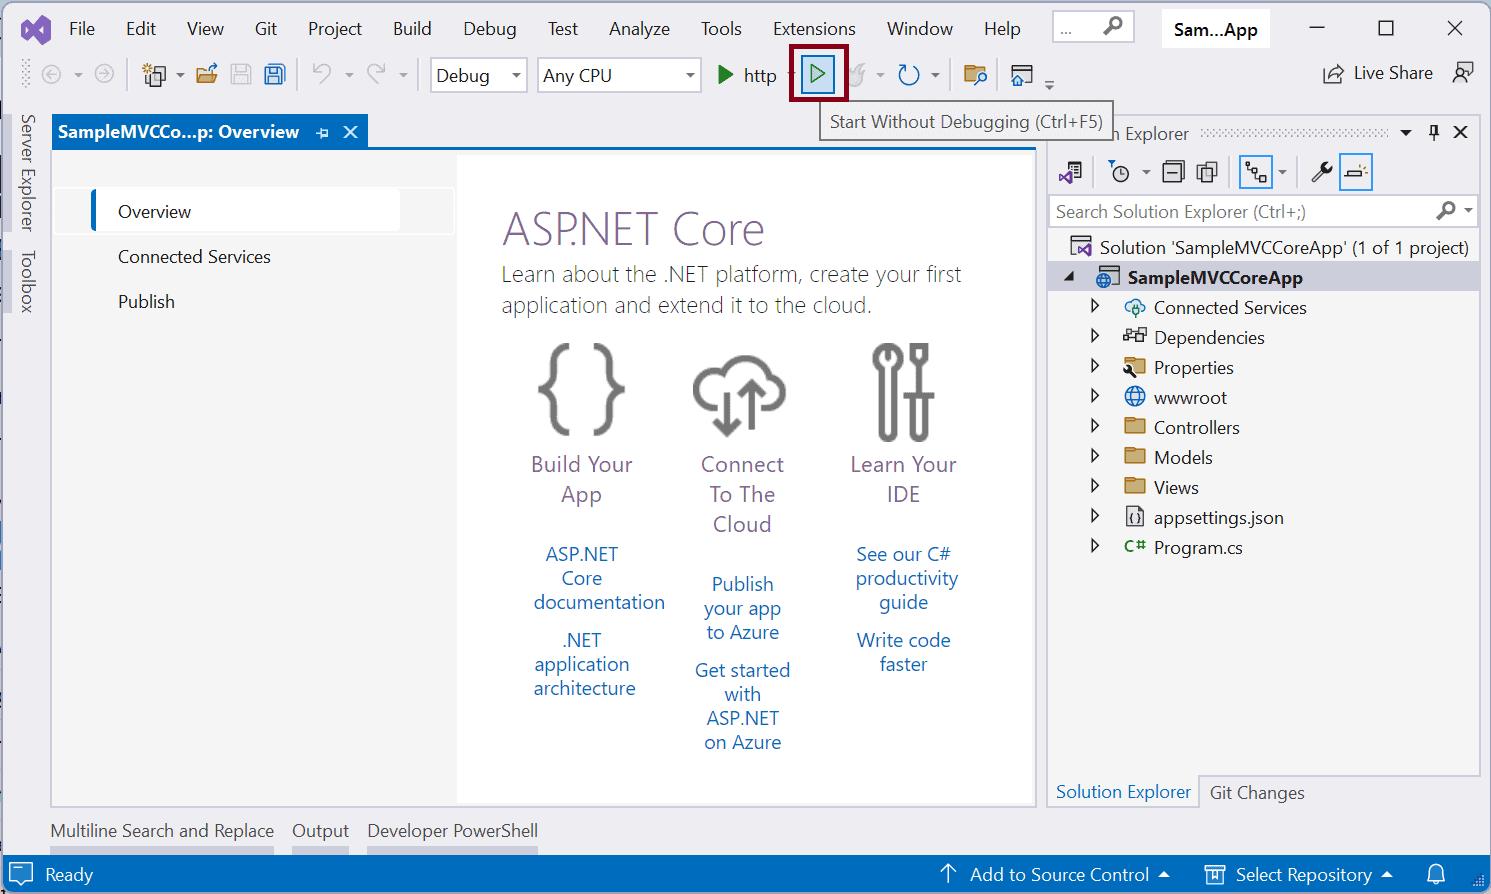Start the app without debugging
1491x894 pixels.
point(817,74)
